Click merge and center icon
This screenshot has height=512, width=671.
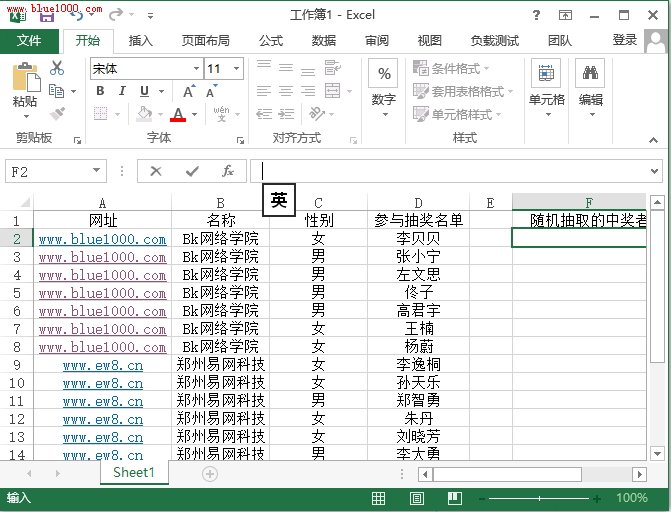pyautogui.click(x=333, y=91)
